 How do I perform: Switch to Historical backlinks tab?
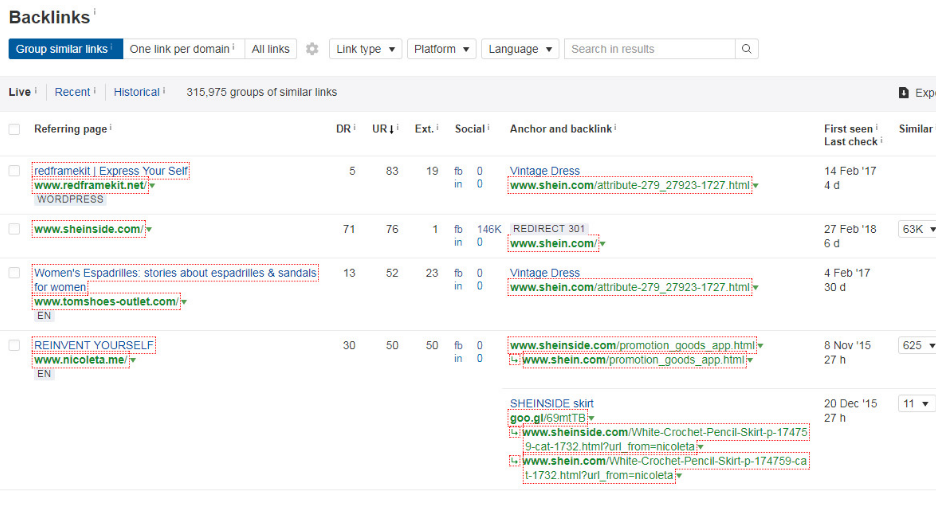[137, 92]
